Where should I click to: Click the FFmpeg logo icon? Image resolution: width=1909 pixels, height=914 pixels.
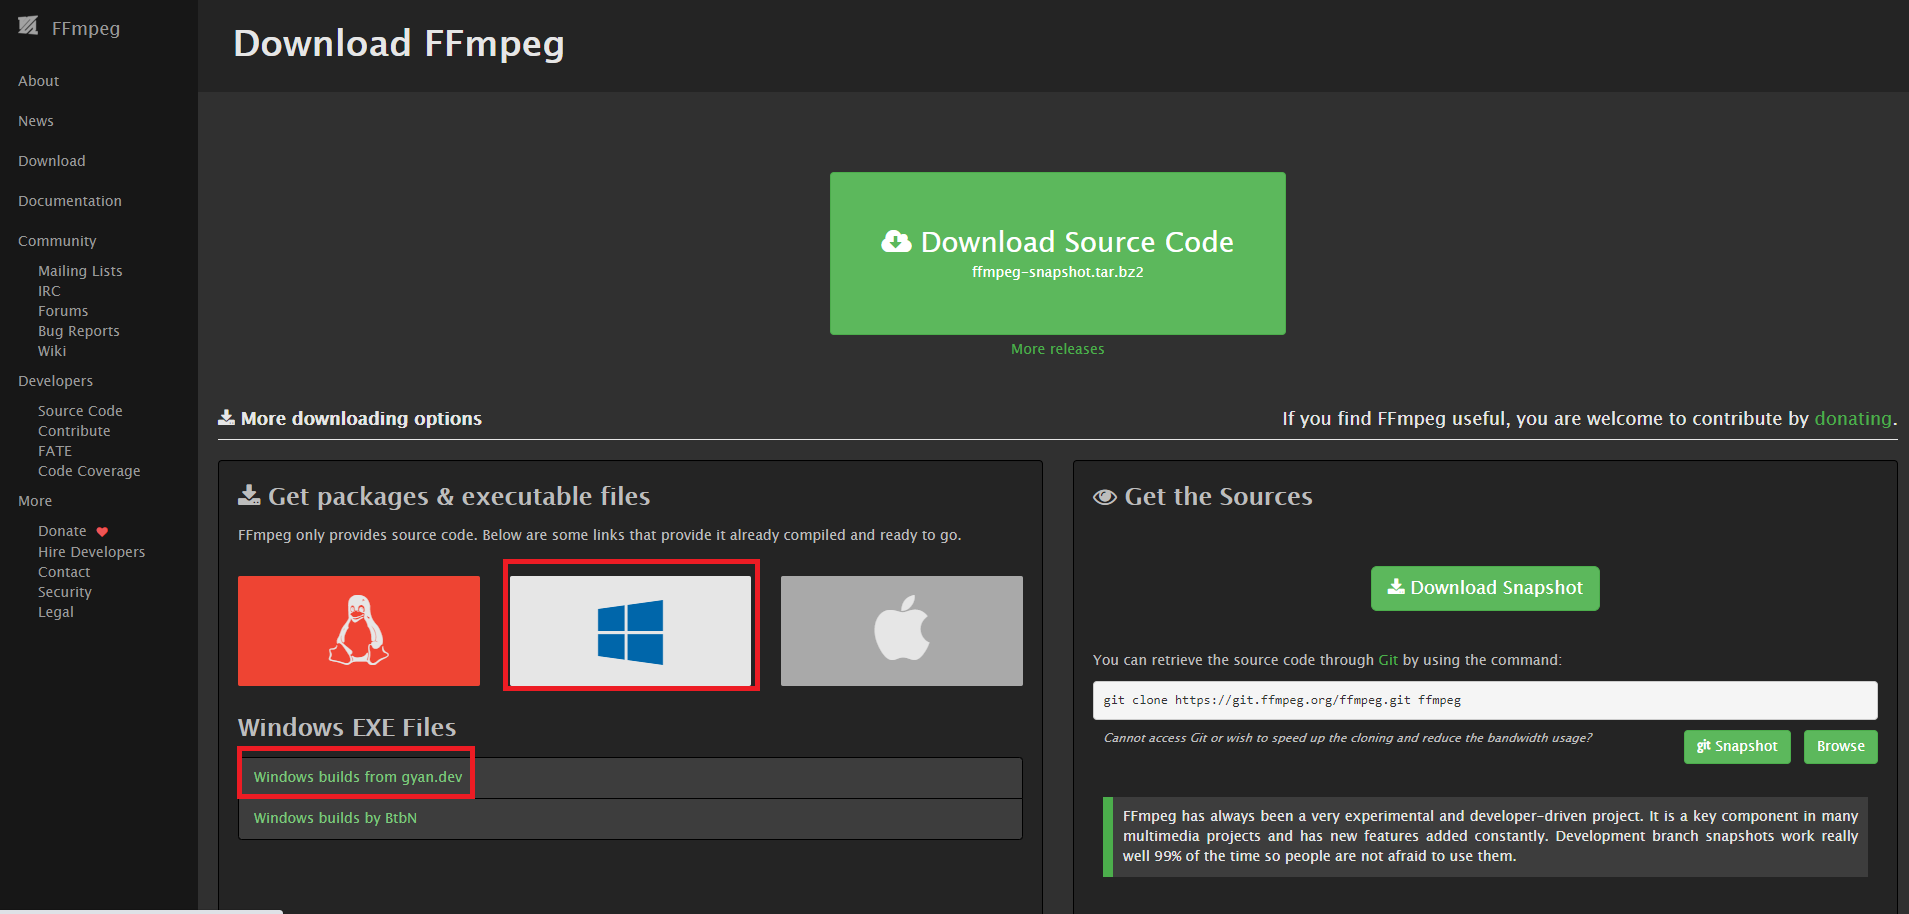(28, 26)
